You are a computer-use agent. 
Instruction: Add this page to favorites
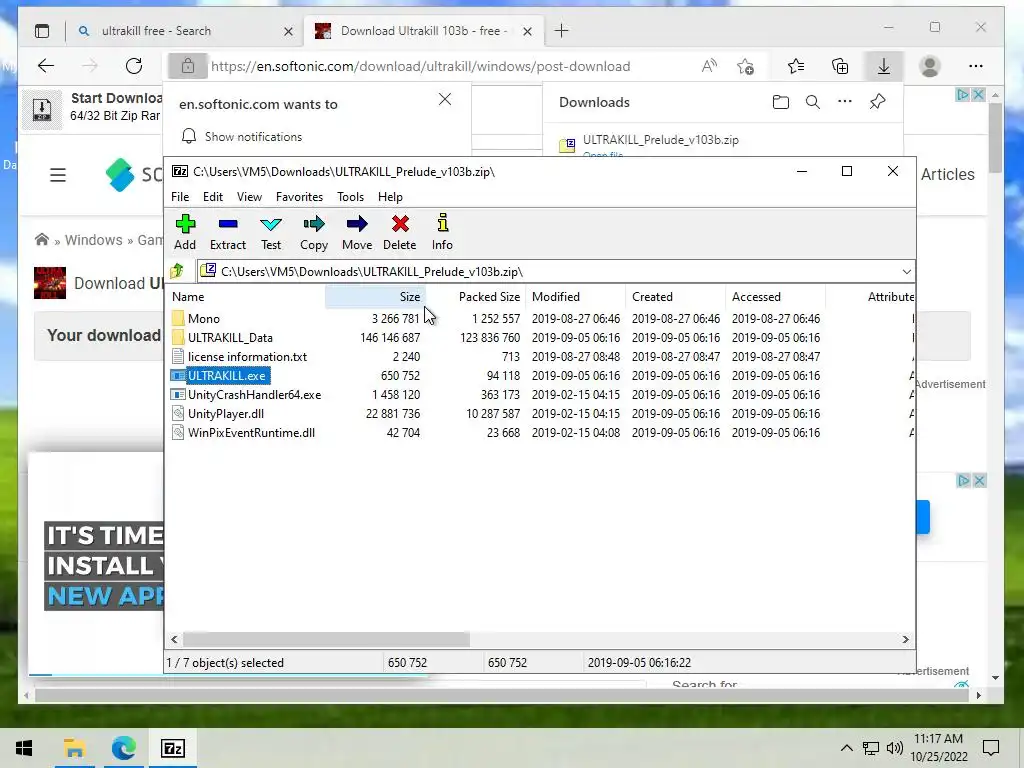[745, 66]
